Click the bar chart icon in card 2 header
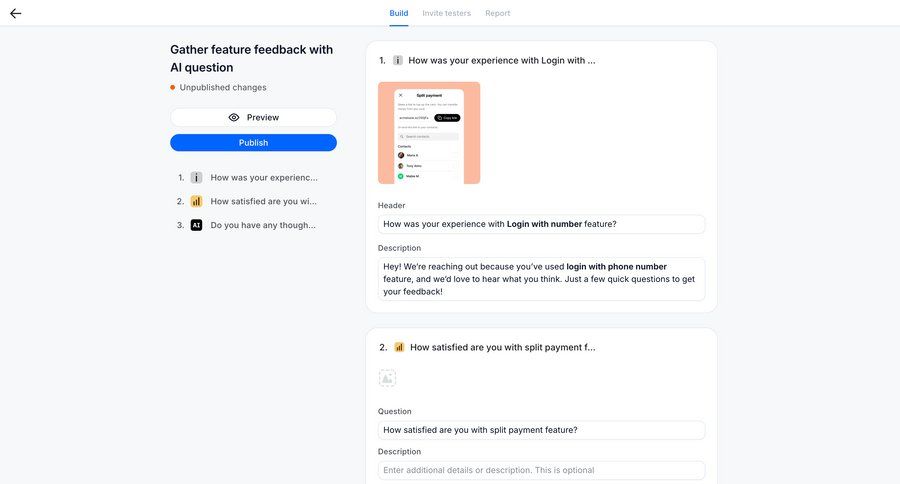This screenshot has width=900, height=484. point(399,347)
